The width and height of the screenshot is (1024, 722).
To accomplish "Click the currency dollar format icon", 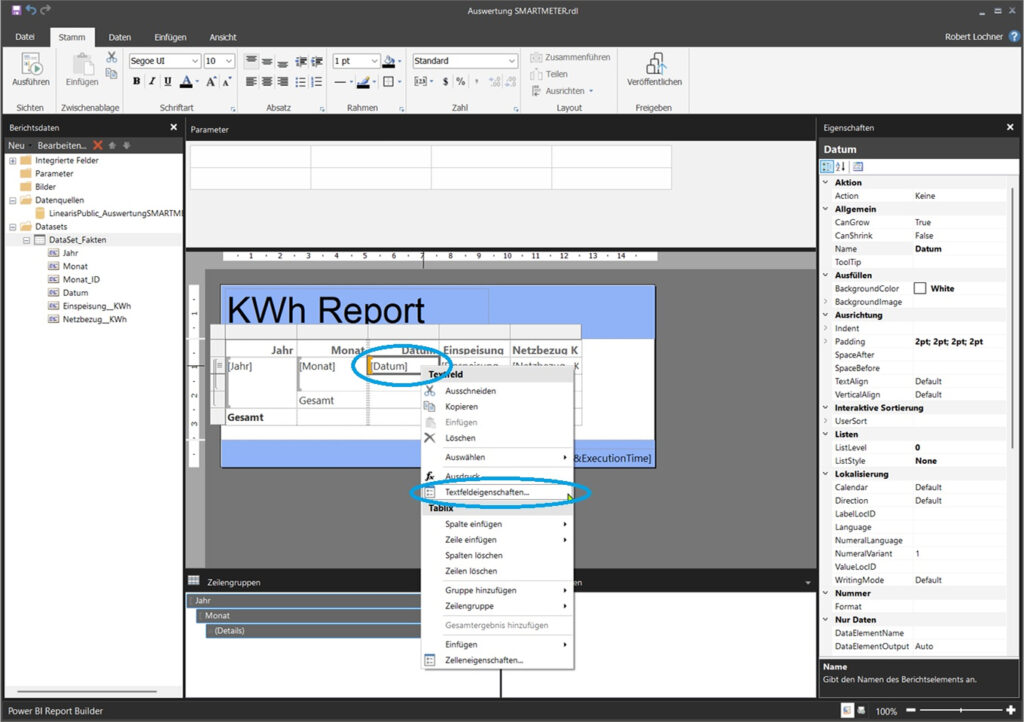I will 444,82.
